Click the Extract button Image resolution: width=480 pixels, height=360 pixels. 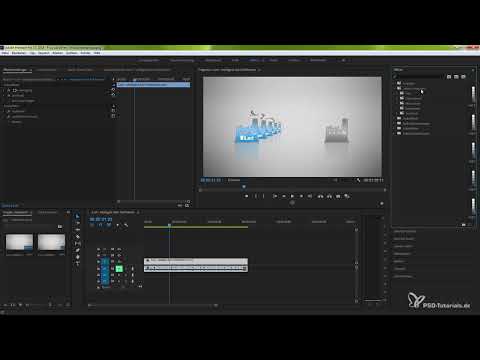pyautogui.click(x=329, y=196)
